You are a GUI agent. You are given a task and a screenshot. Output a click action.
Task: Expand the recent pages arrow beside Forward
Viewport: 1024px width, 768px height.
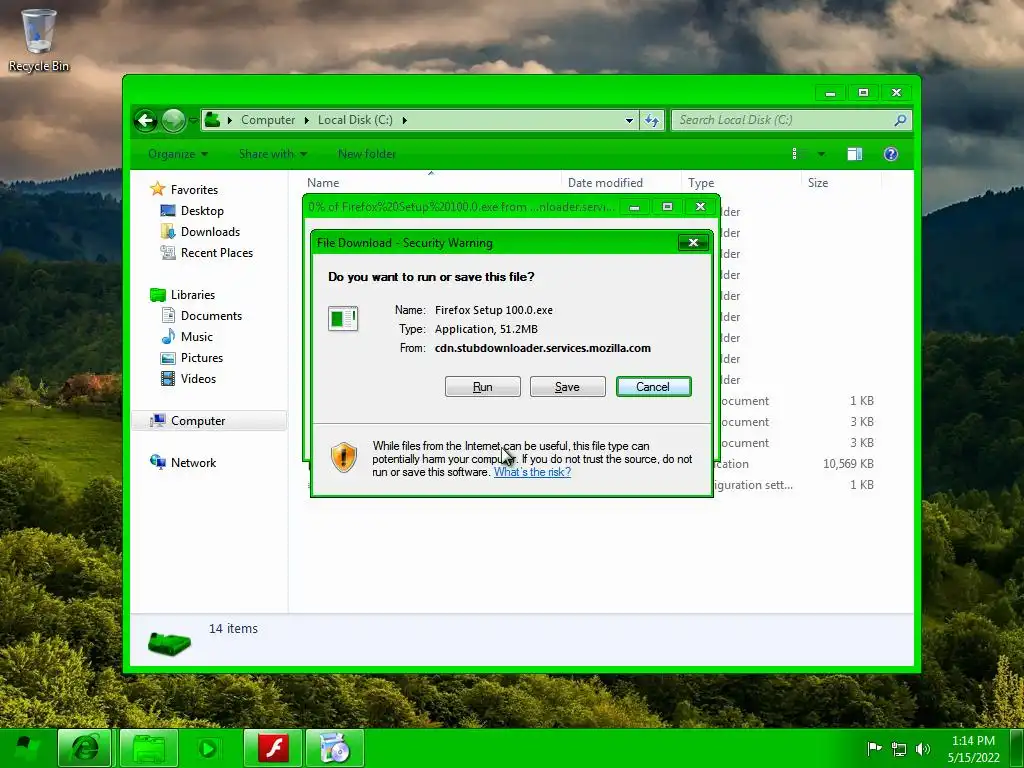point(193,120)
